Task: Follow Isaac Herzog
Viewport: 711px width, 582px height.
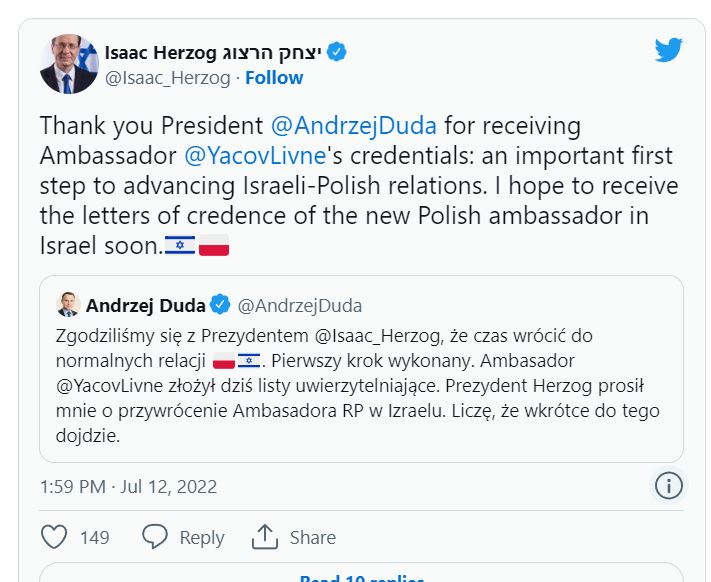Action: click(x=274, y=77)
